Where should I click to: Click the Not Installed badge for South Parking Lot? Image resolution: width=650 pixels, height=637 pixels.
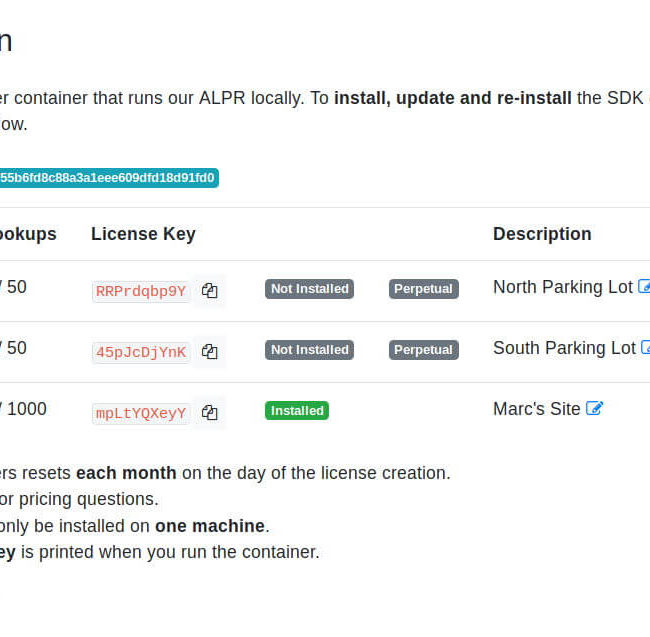[x=309, y=350]
